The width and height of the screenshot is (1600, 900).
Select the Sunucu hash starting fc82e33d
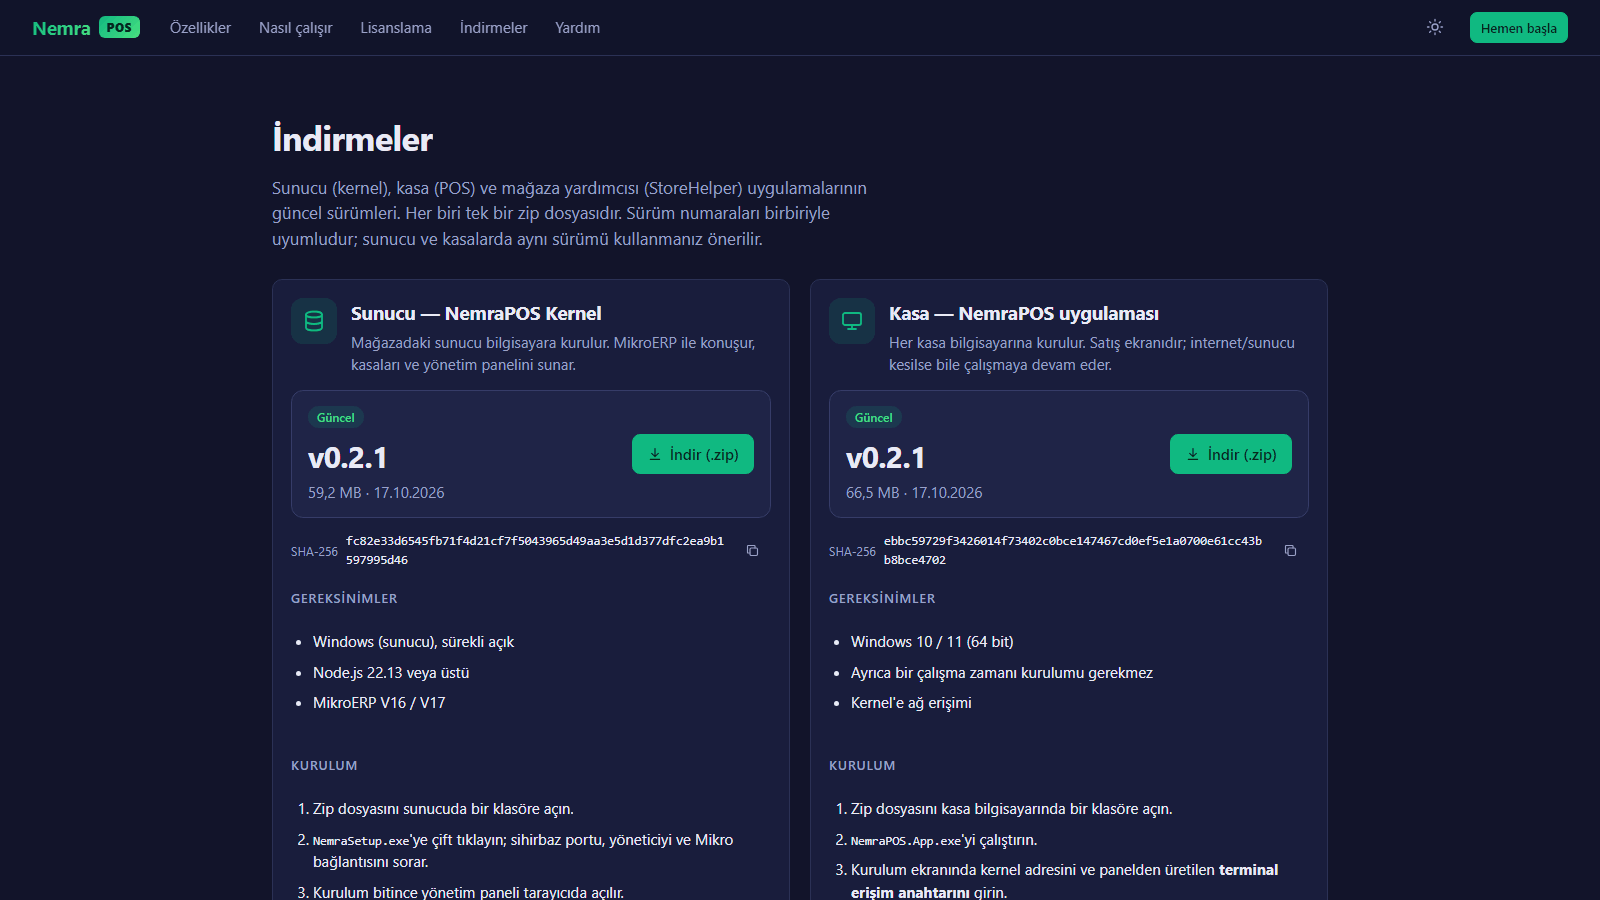coord(535,550)
